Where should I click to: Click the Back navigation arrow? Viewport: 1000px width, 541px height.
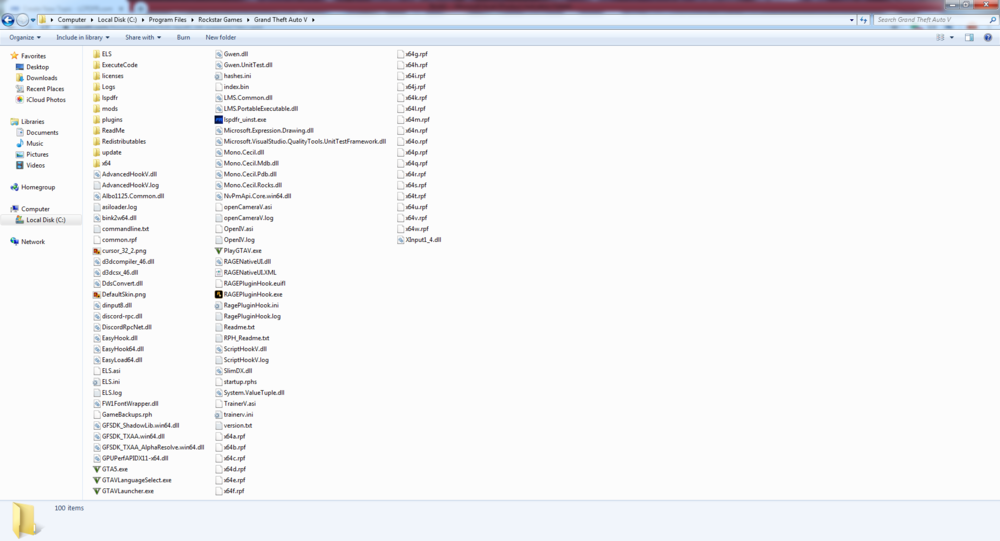pyautogui.click(x=8, y=20)
